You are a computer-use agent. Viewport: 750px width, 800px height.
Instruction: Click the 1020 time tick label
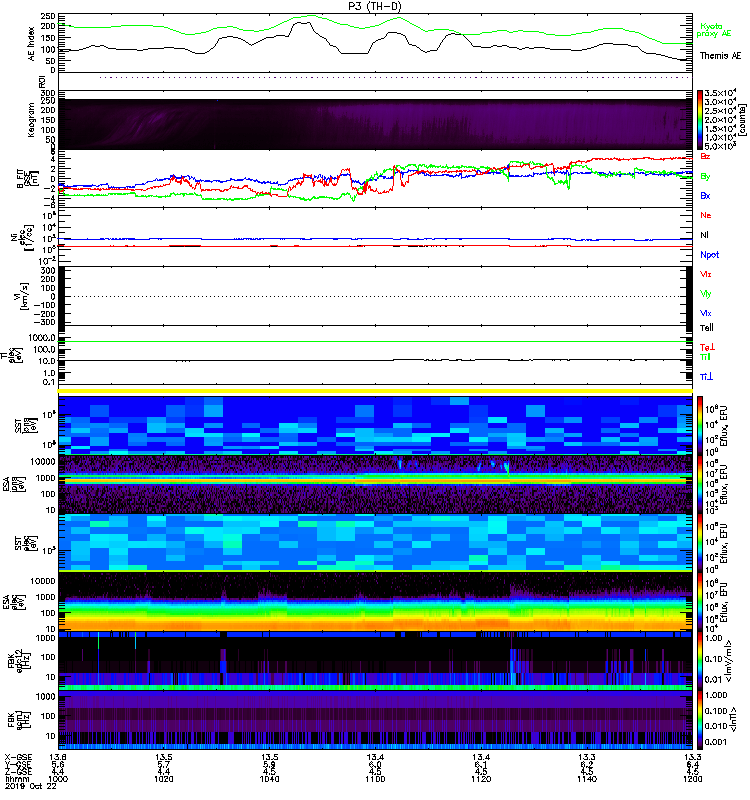coord(164,779)
